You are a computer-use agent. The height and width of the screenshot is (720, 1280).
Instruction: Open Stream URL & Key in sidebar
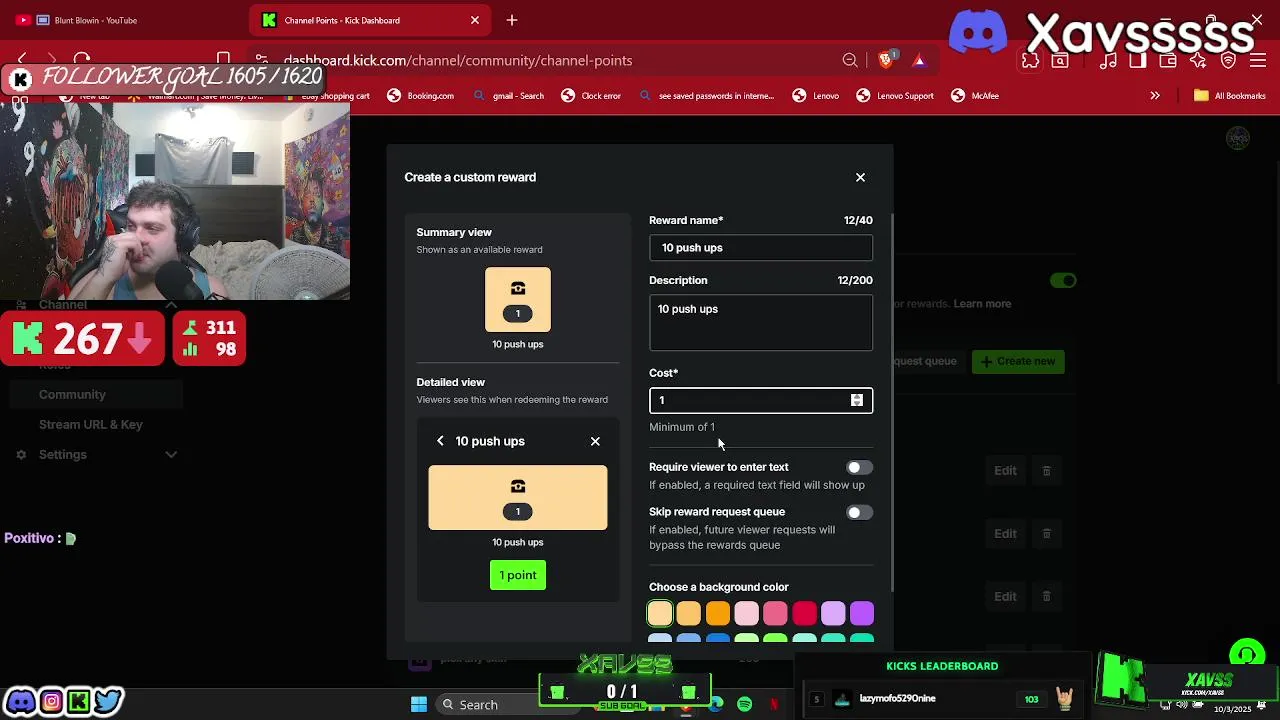point(91,424)
